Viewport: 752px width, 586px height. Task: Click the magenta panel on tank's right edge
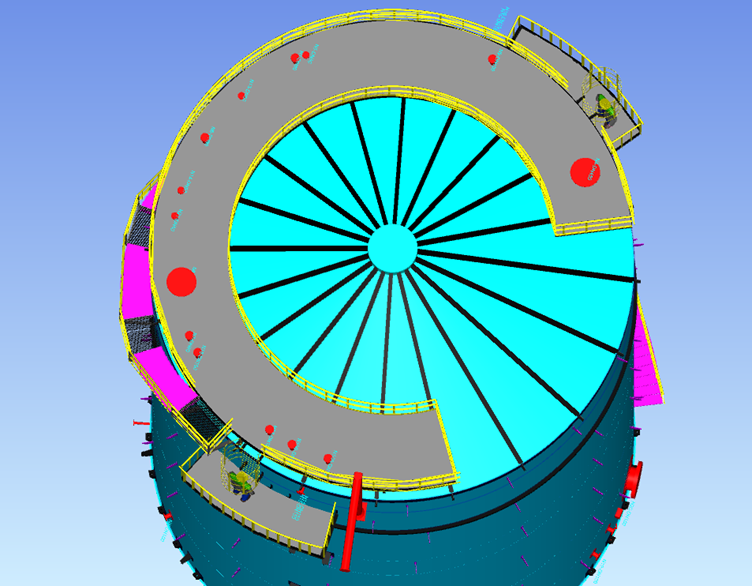pos(648,362)
